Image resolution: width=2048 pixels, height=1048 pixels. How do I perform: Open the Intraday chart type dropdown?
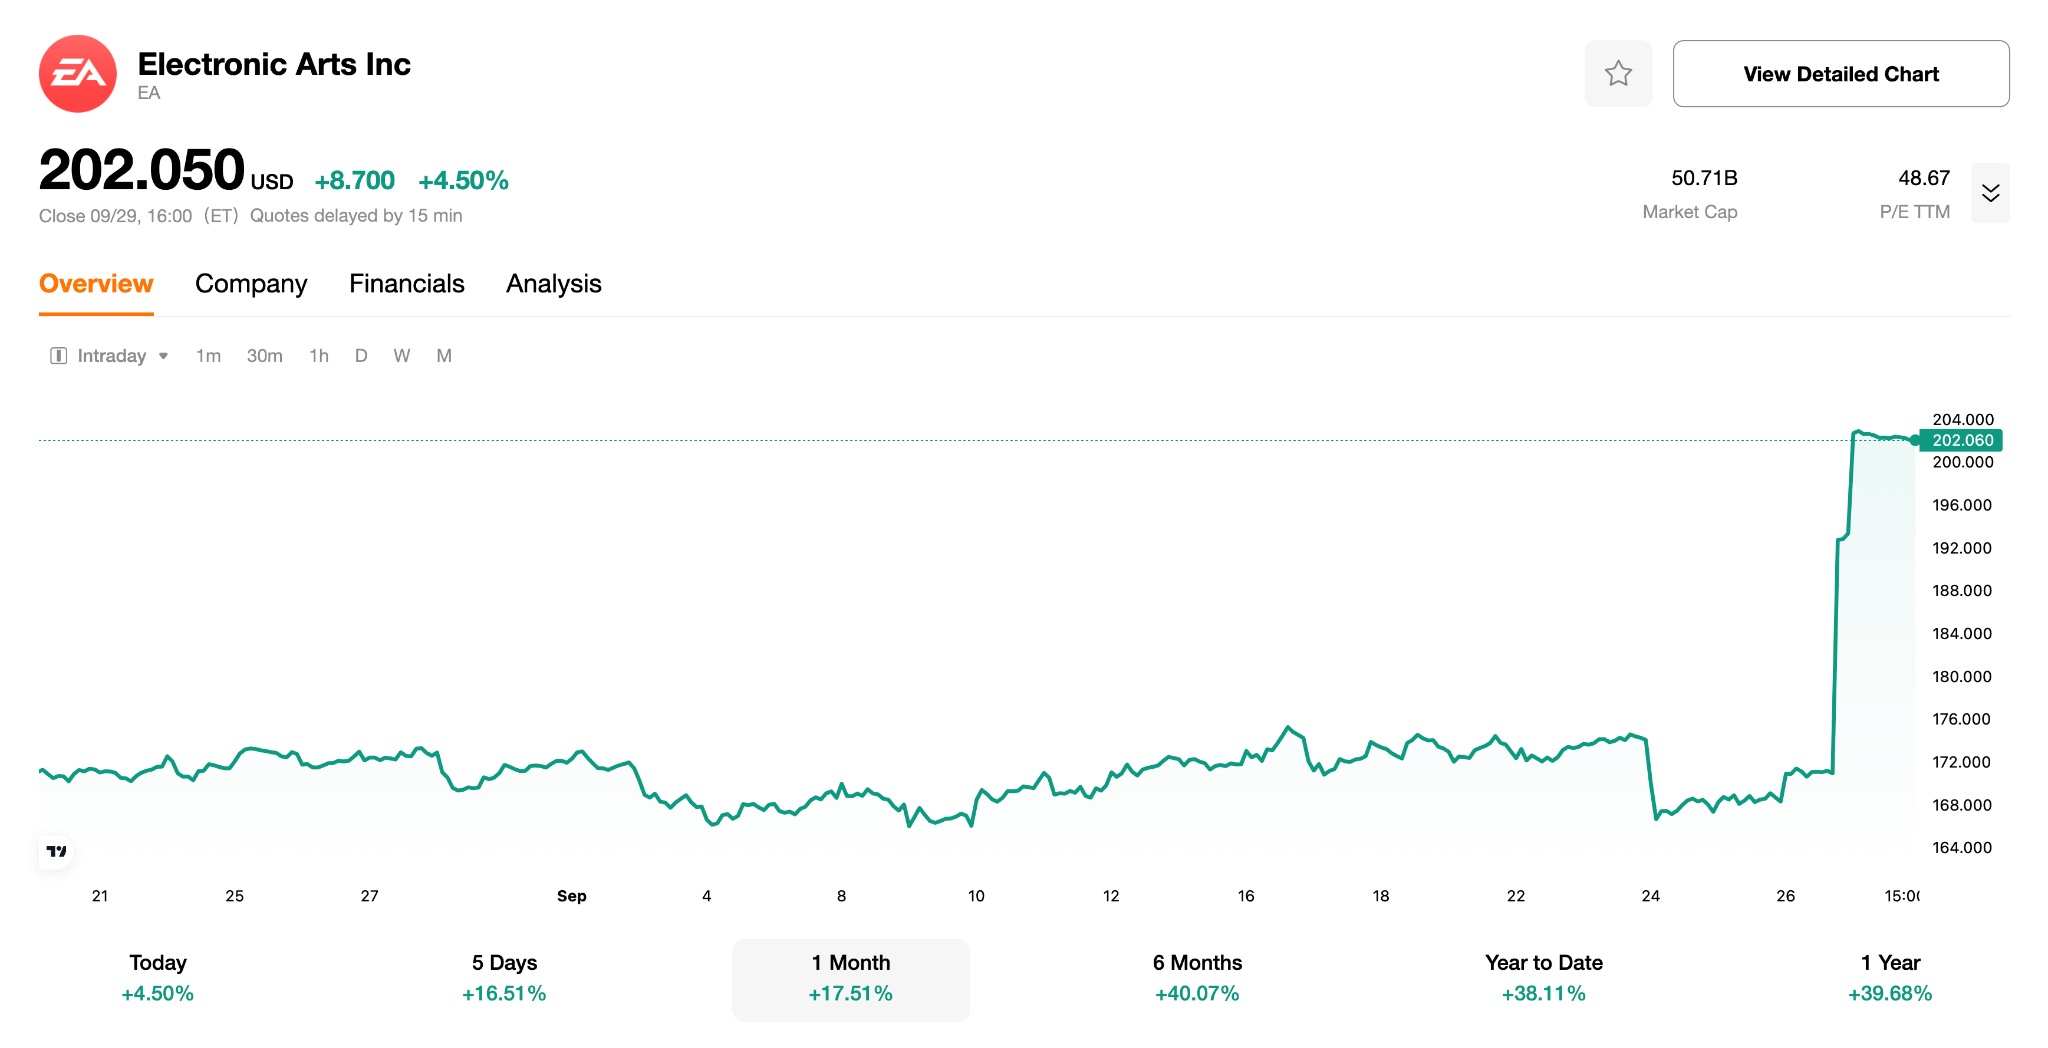110,356
